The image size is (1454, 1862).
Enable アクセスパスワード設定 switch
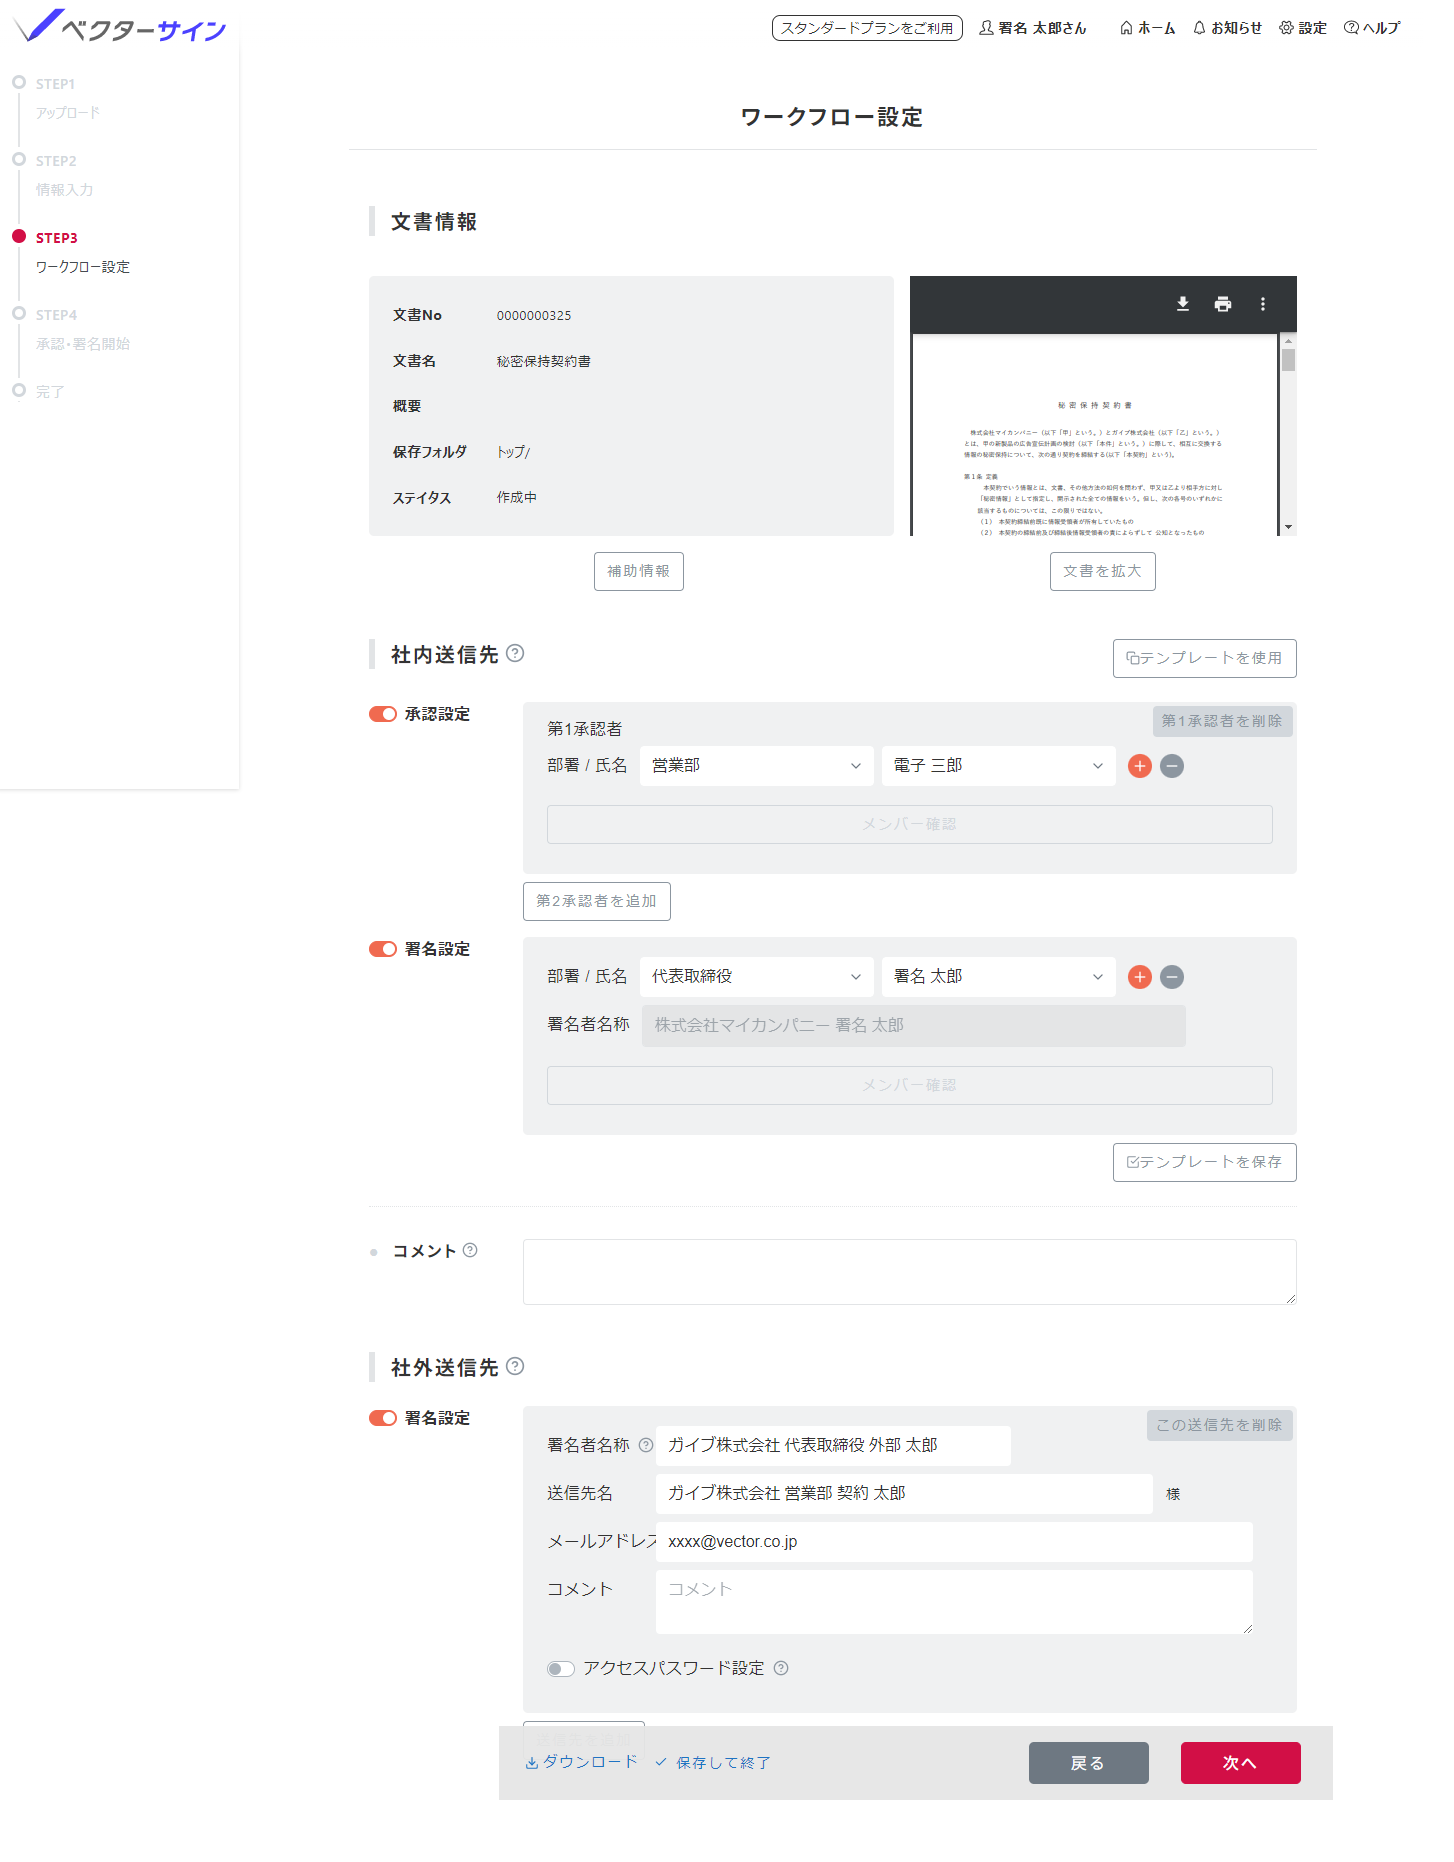561,1668
